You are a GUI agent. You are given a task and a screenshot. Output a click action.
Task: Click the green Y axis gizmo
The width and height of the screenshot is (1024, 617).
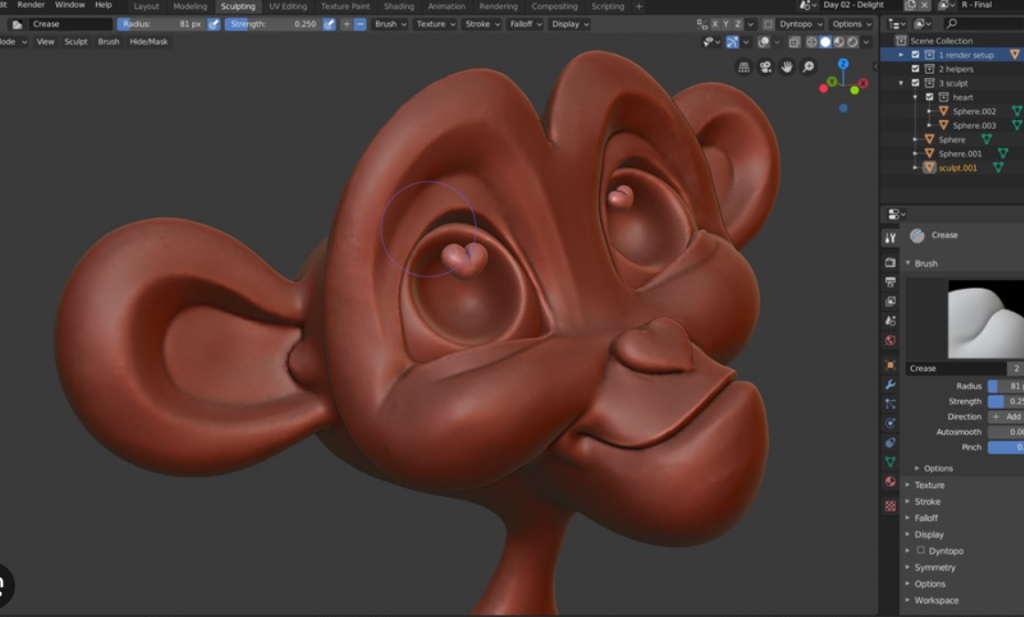pos(831,82)
